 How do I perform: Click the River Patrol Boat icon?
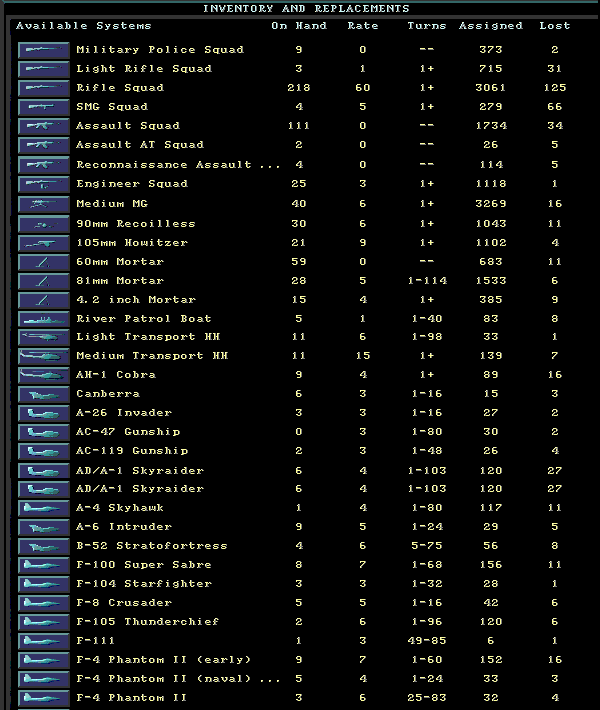point(44,319)
